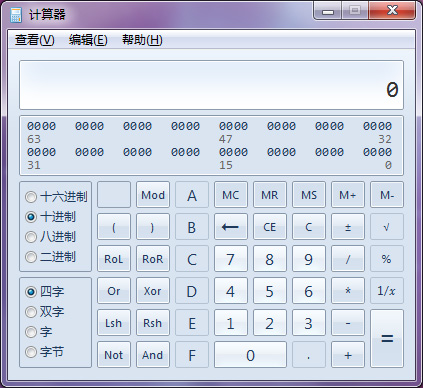Click the digit 8 key
Viewport: 423px width, 388px height.
pos(270,259)
